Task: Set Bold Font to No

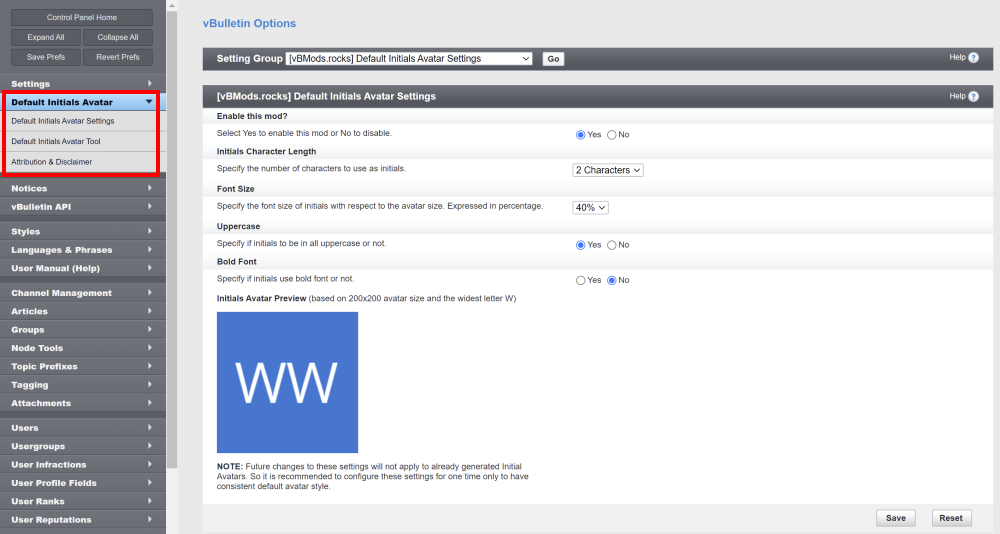Action: tap(612, 280)
